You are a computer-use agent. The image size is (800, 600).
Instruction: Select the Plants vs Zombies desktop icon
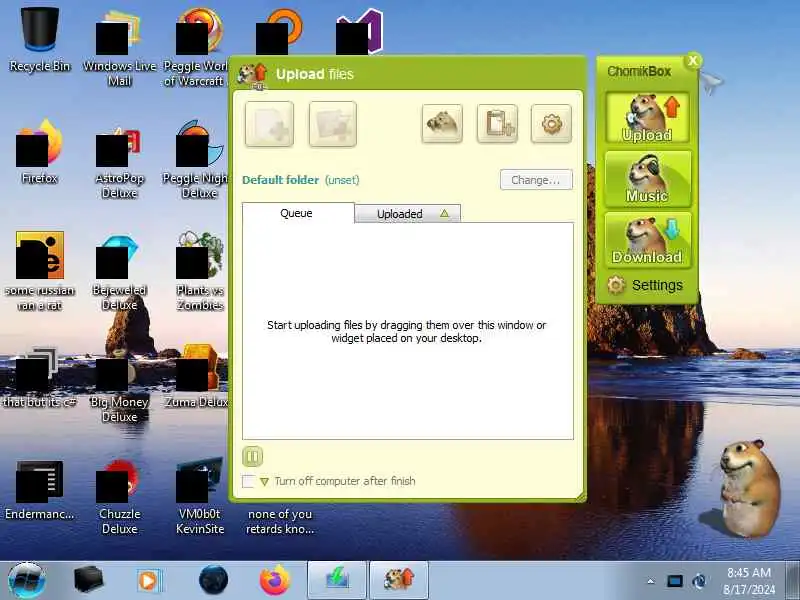click(199, 271)
